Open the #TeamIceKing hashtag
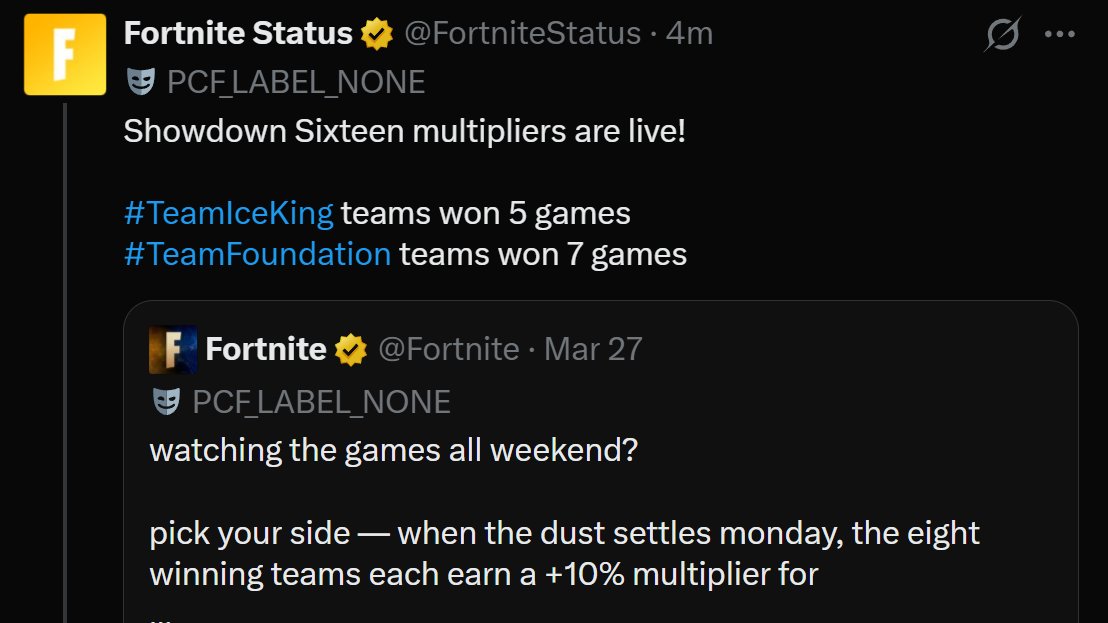This screenshot has height=623, width=1108. pos(227,213)
